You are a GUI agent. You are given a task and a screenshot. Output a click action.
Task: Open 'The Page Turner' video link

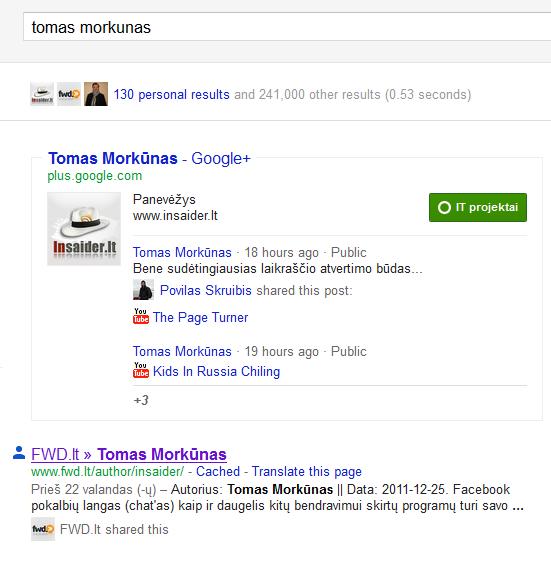(x=201, y=317)
